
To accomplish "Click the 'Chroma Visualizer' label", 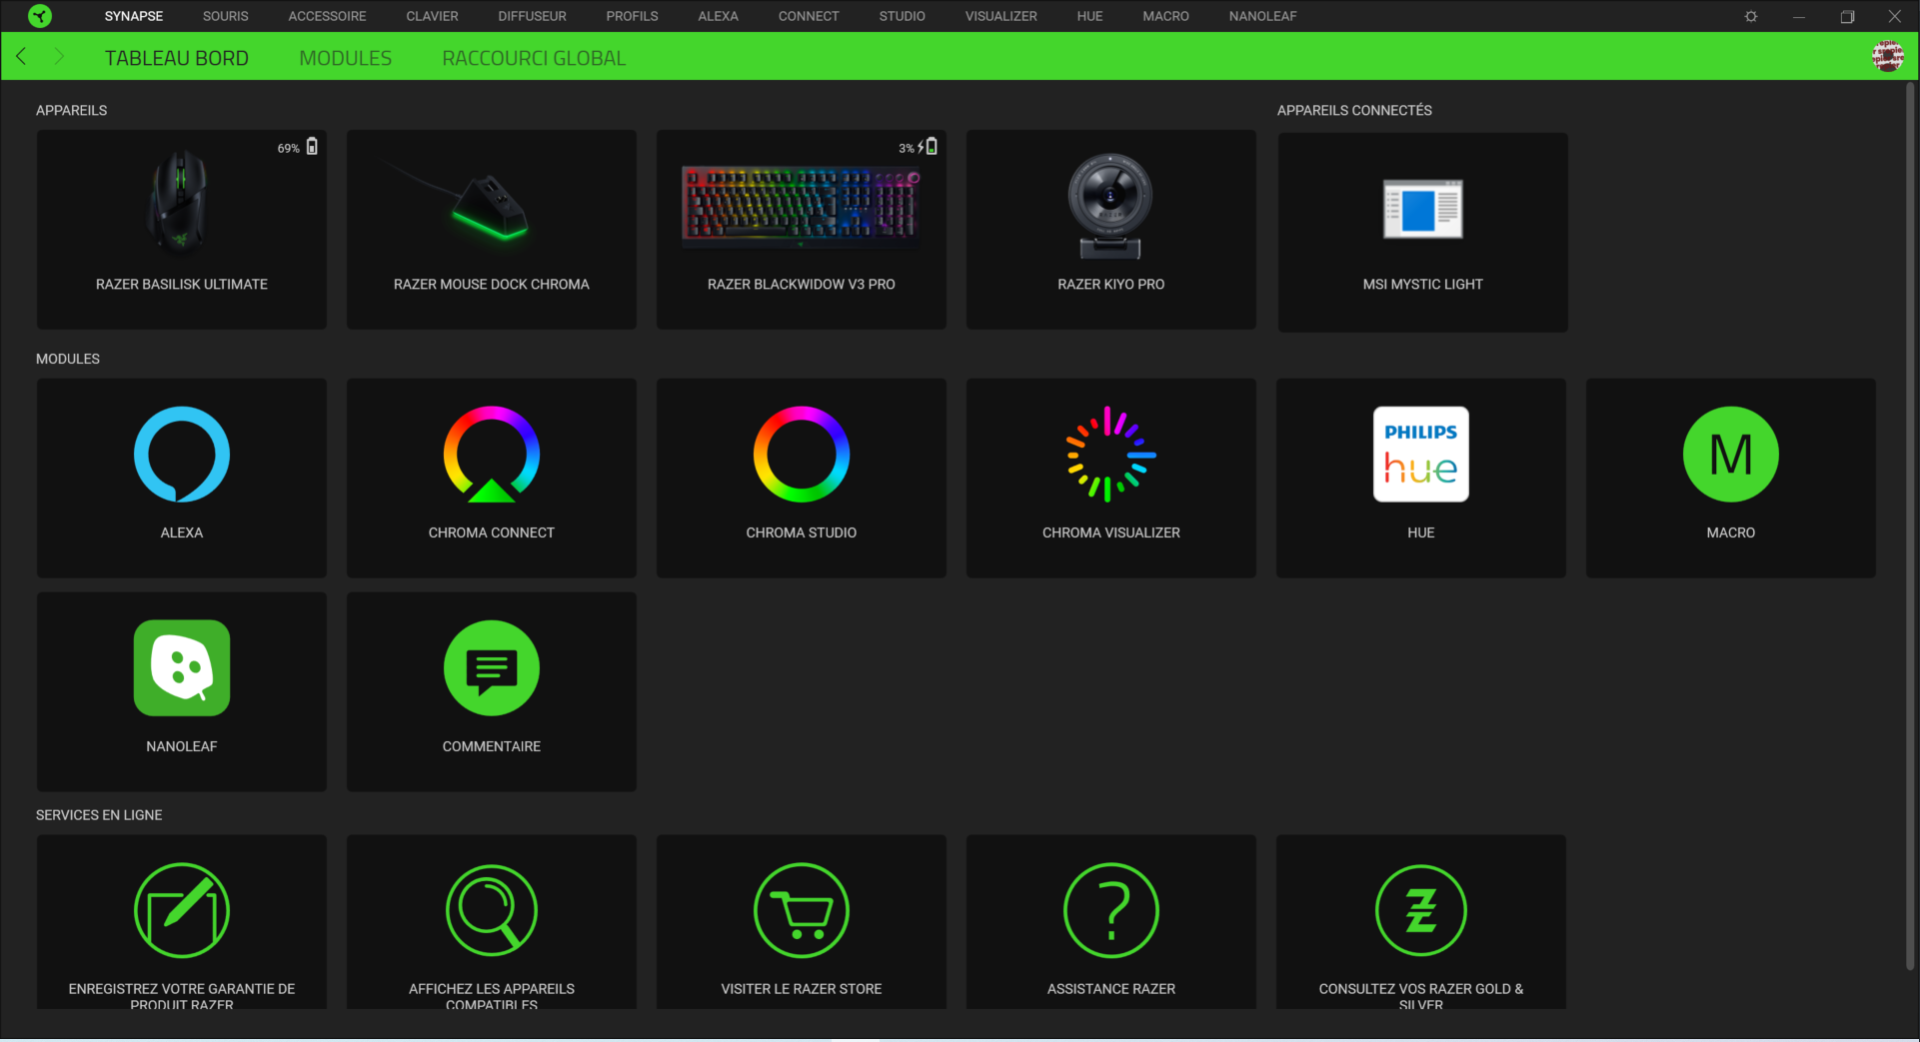I will pos(1111,533).
